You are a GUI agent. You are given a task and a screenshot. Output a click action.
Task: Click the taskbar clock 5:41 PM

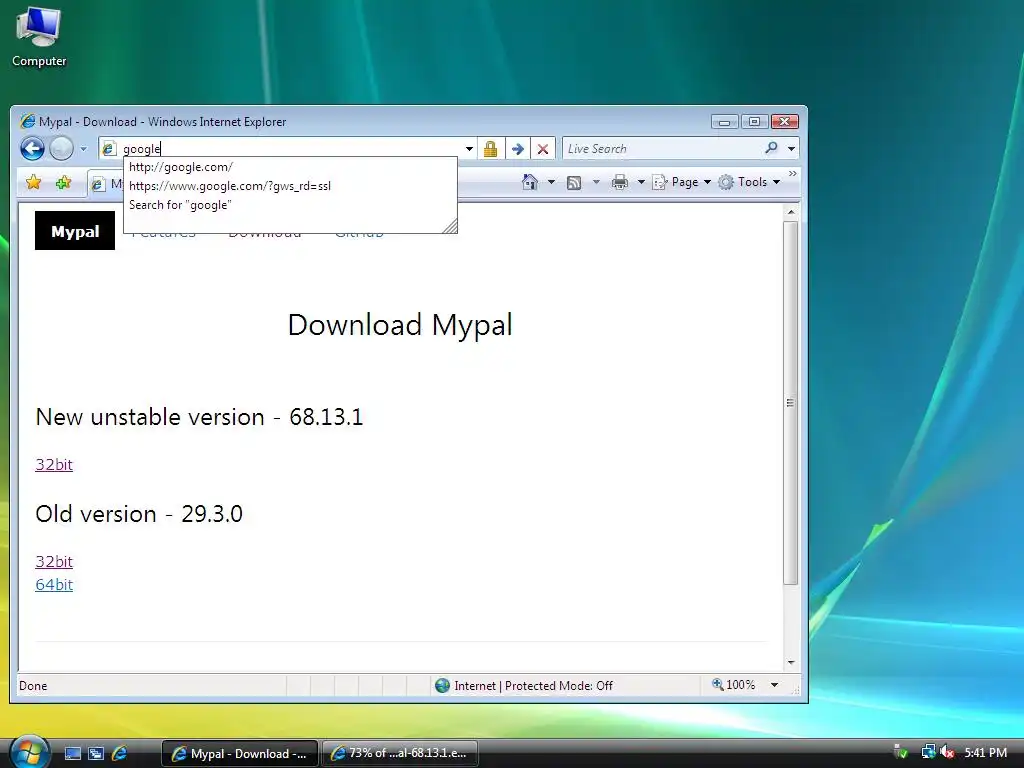985,753
